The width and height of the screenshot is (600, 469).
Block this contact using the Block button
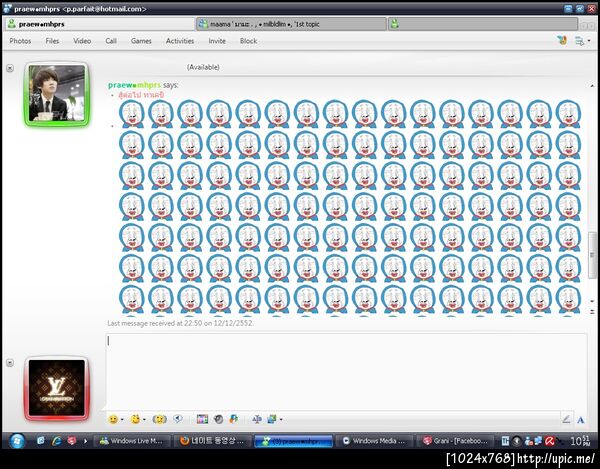[x=248, y=41]
